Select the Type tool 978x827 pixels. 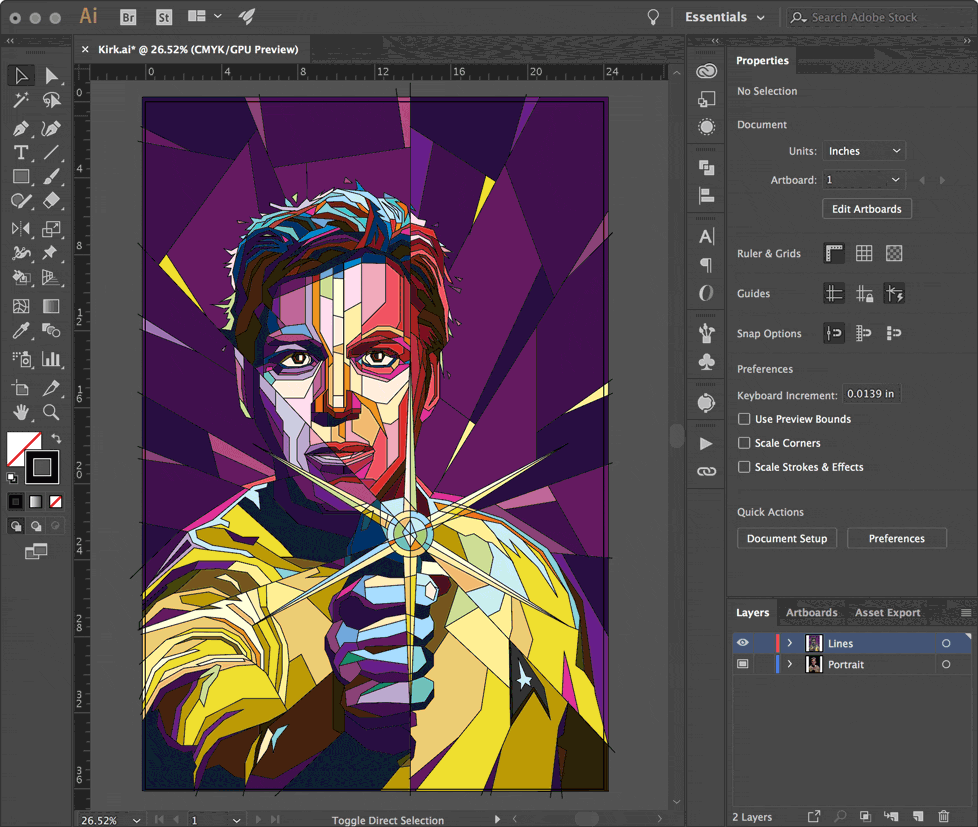pos(20,153)
